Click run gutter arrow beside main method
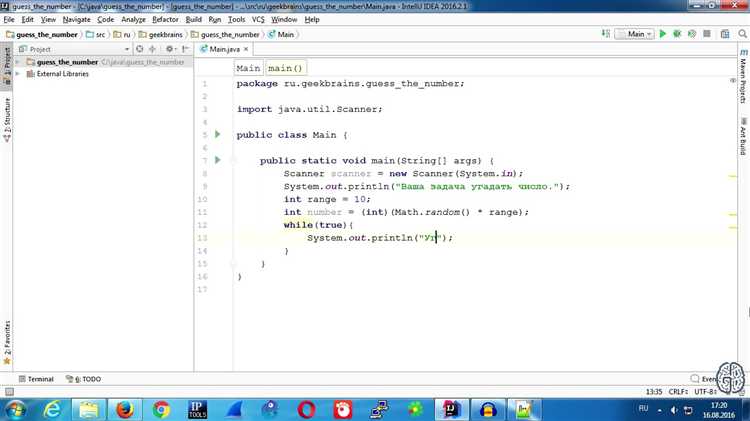Viewport: 750px width, 421px height. [218, 160]
